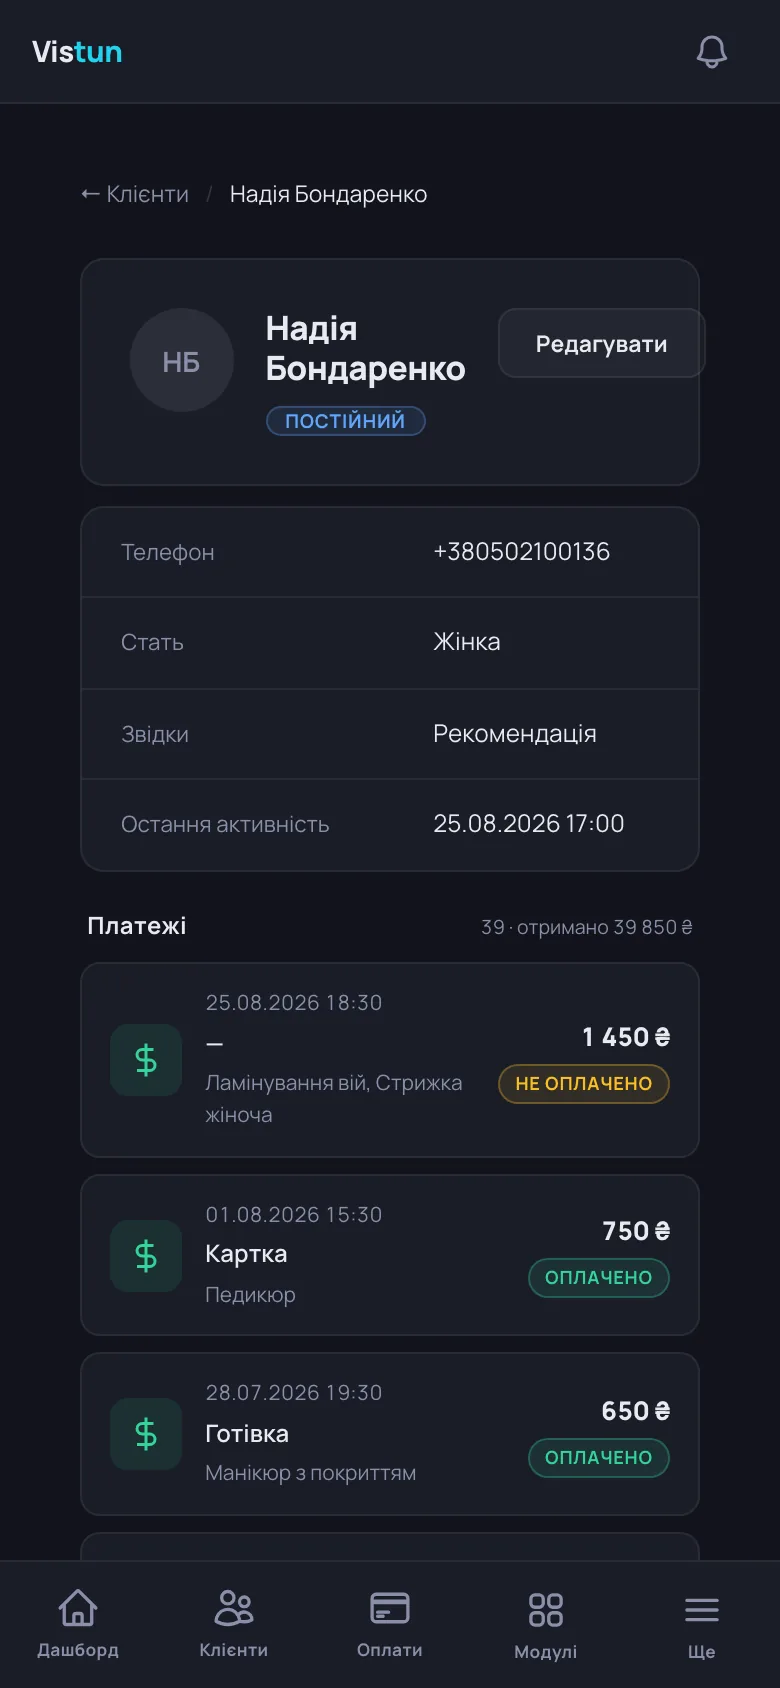Click dollar icon of the Готівка payment
Screen dimensions: 780x1688
click(146, 1434)
